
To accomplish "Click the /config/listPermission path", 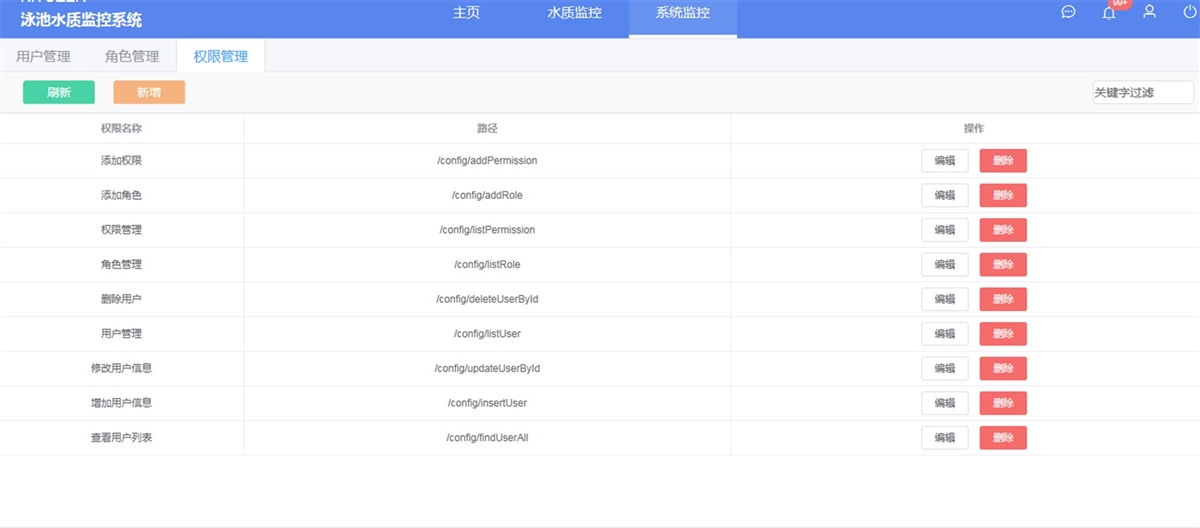I will 487,230.
